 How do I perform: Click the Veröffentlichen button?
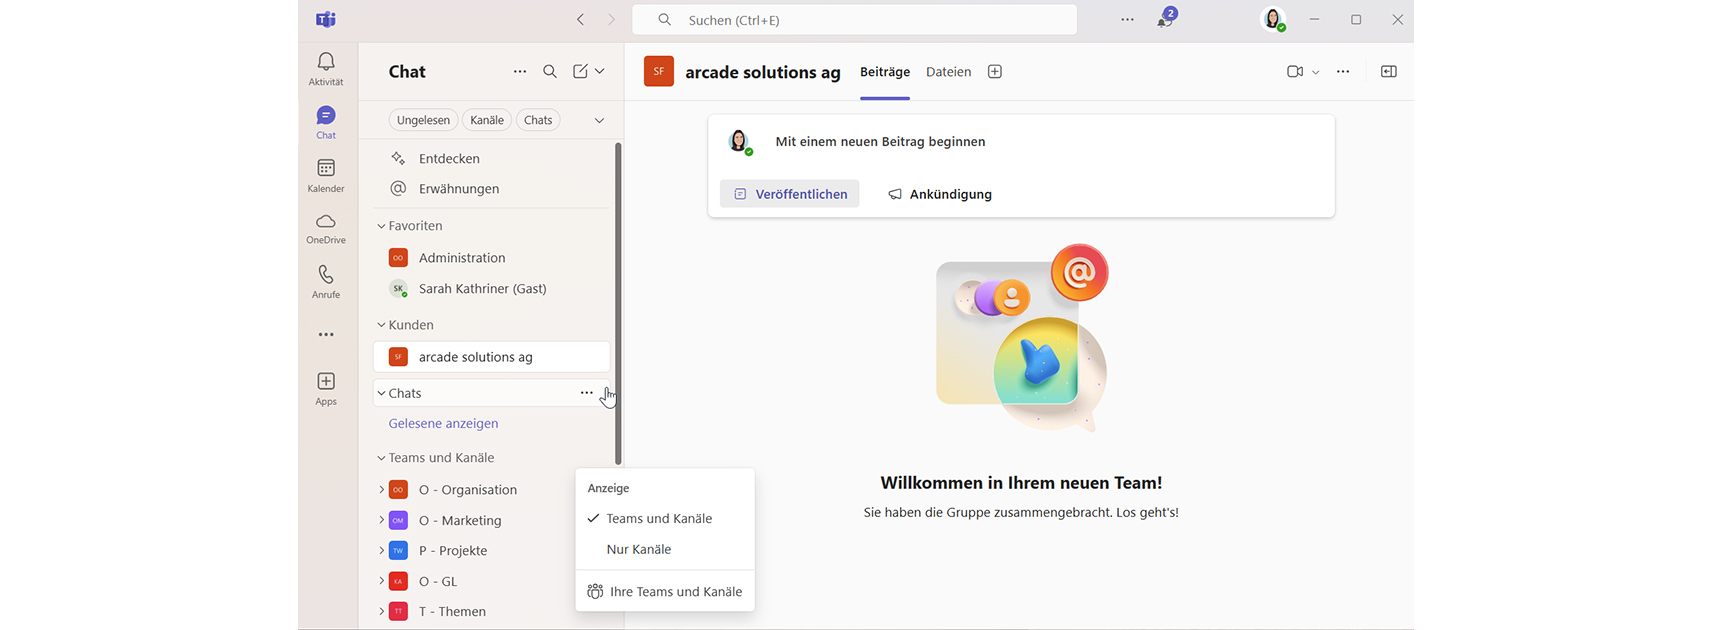tap(790, 194)
